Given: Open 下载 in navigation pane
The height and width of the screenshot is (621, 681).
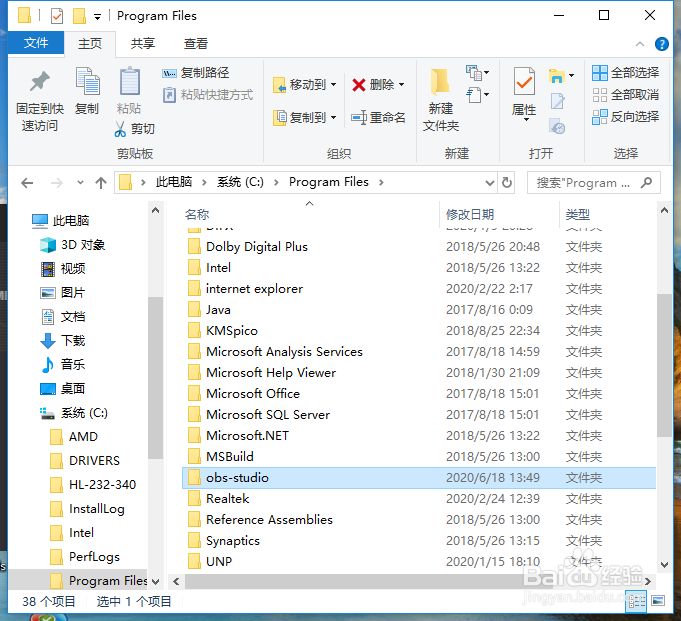Looking at the screenshot, I should [x=63, y=340].
